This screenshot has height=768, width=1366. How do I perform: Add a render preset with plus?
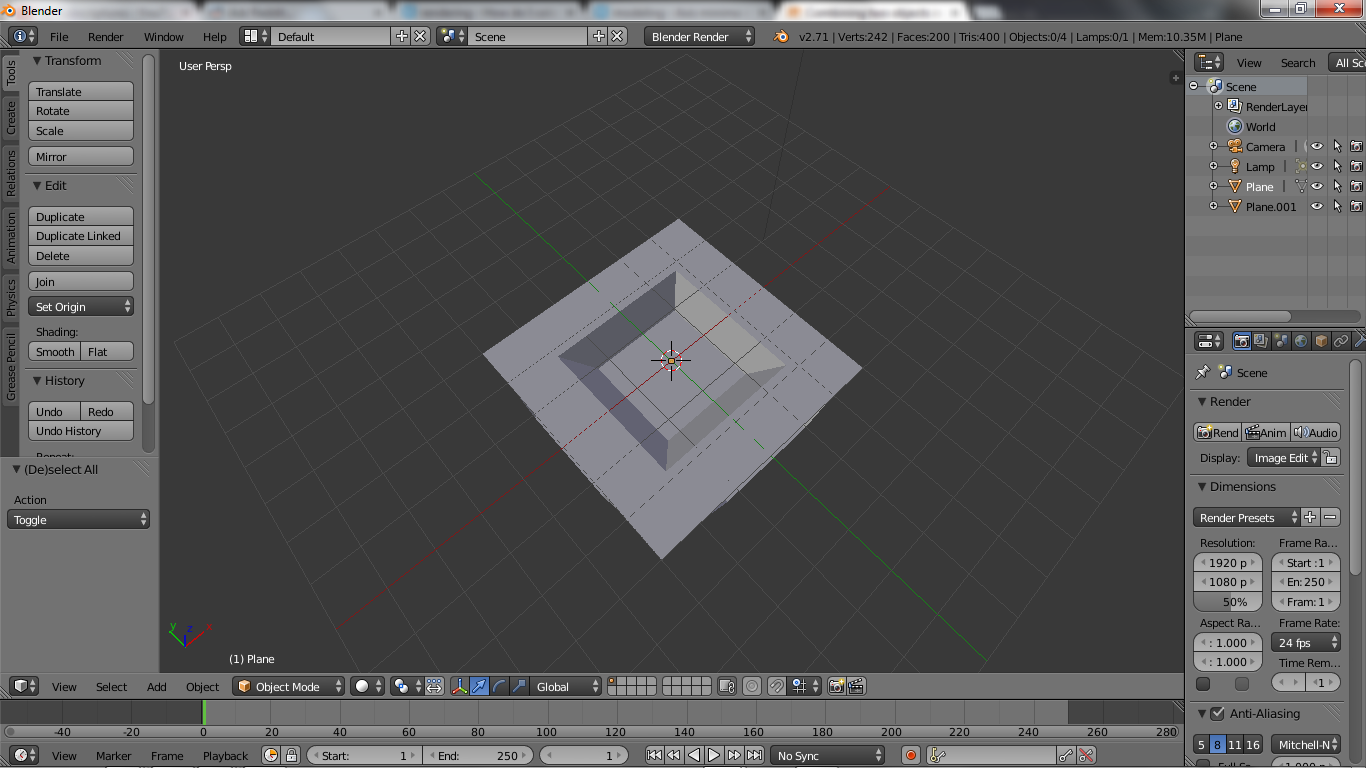(1311, 517)
